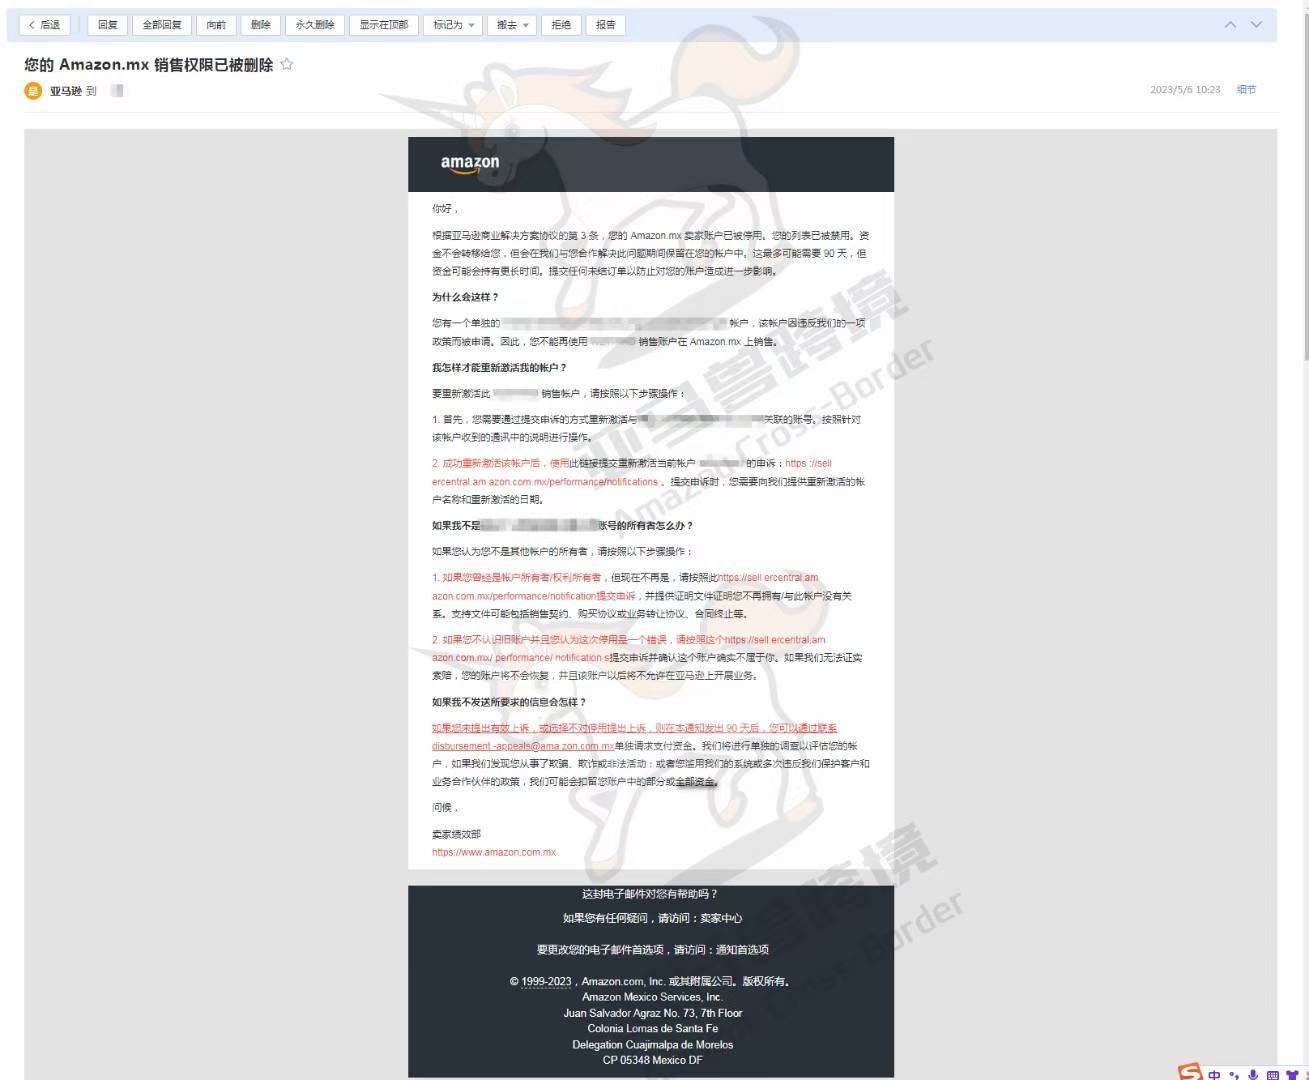The image size is (1309, 1080).
Task: Click the 回复 reply button
Action: (x=107, y=25)
